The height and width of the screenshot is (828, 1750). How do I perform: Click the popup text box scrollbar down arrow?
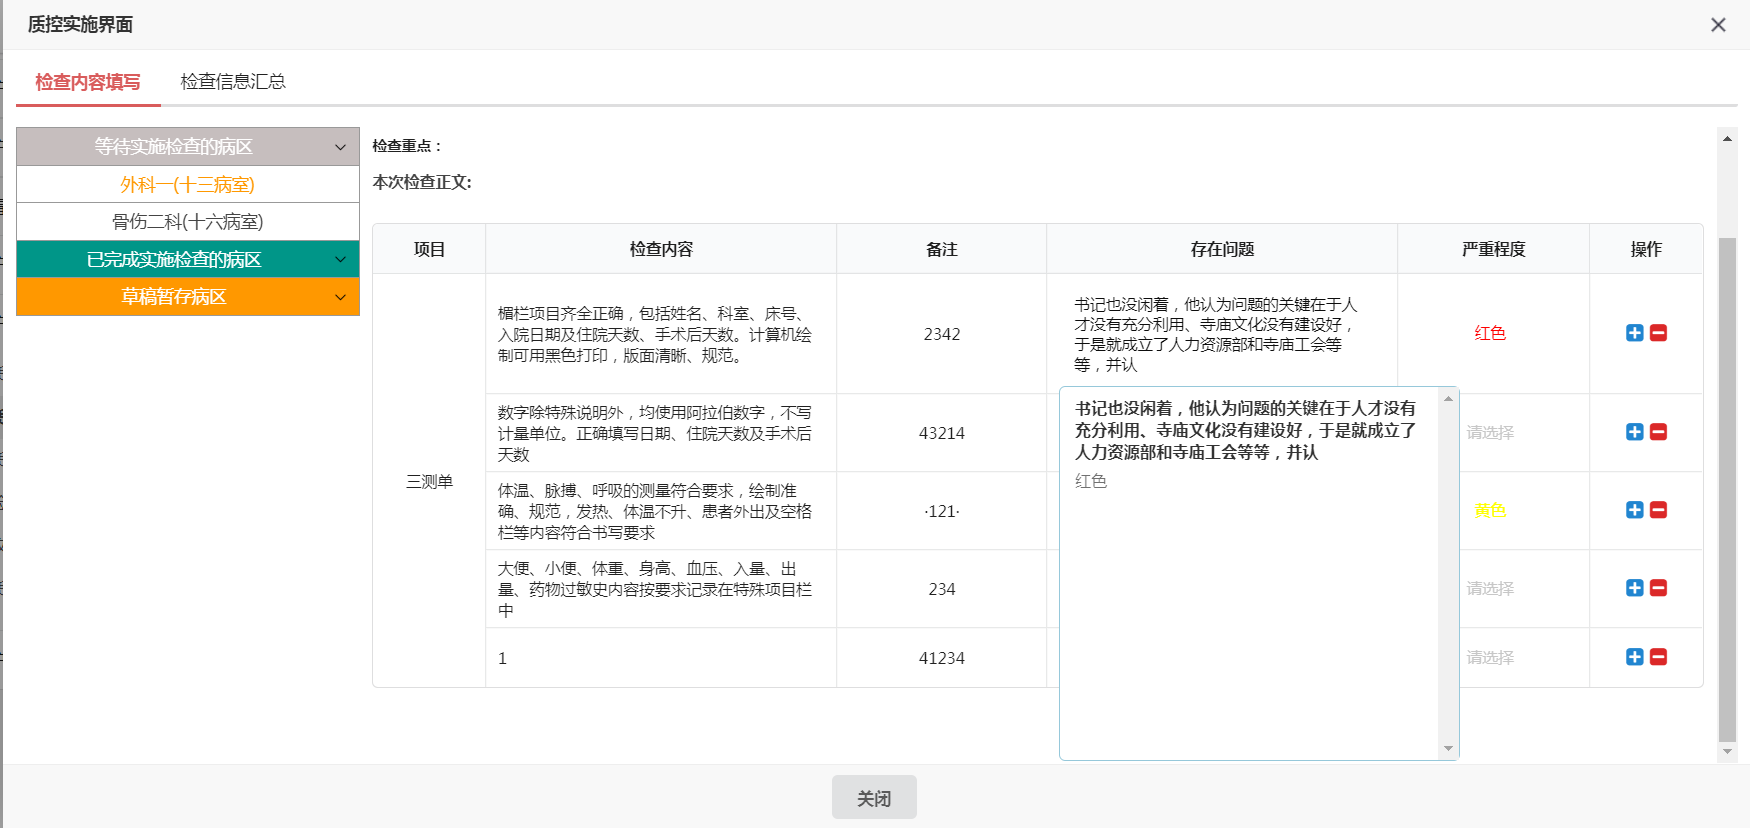click(x=1448, y=749)
